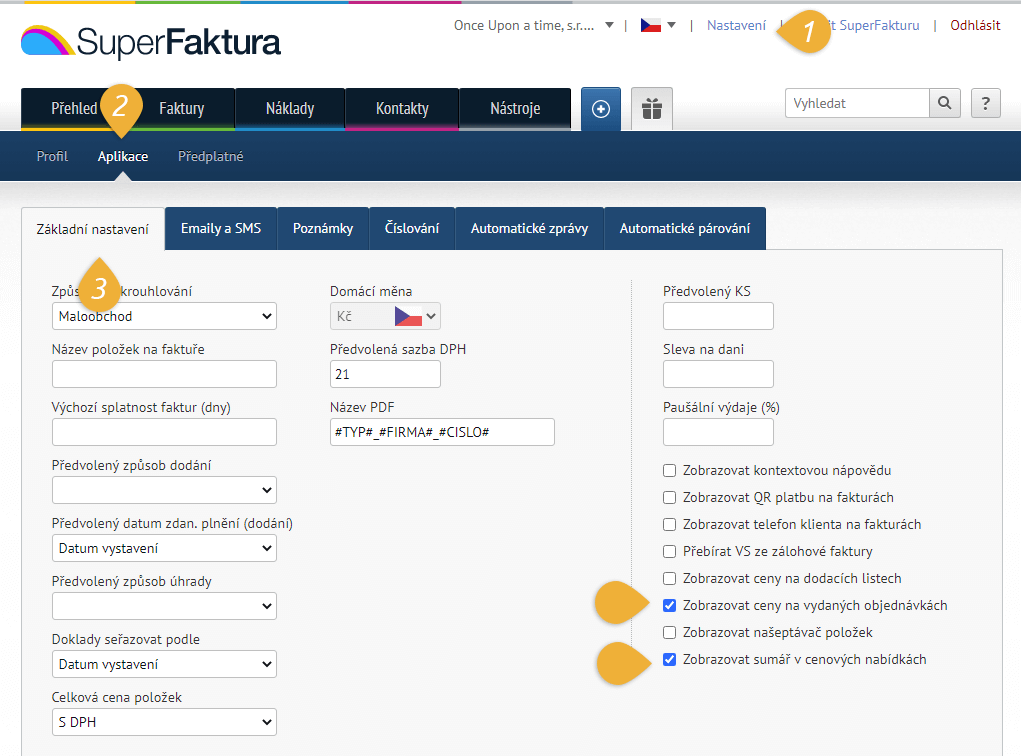Image resolution: width=1021 pixels, height=756 pixels.
Task: Click the Czech flag language icon
Action: [x=650, y=25]
